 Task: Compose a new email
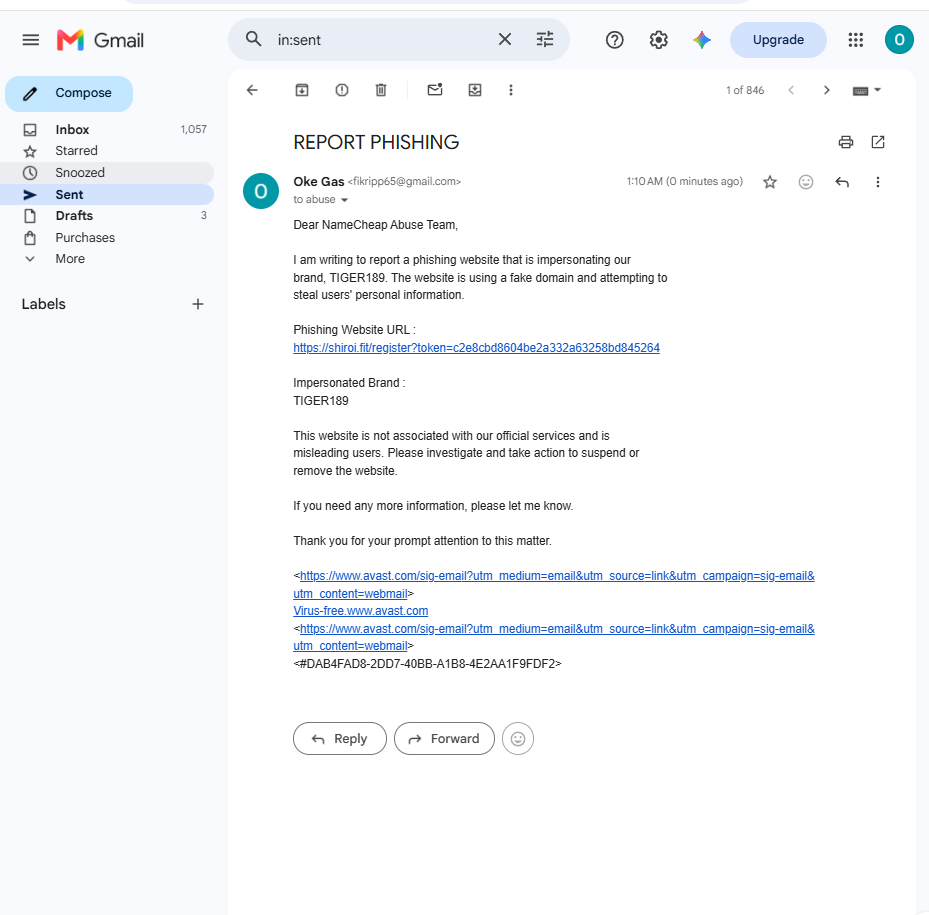pyautogui.click(x=69, y=94)
